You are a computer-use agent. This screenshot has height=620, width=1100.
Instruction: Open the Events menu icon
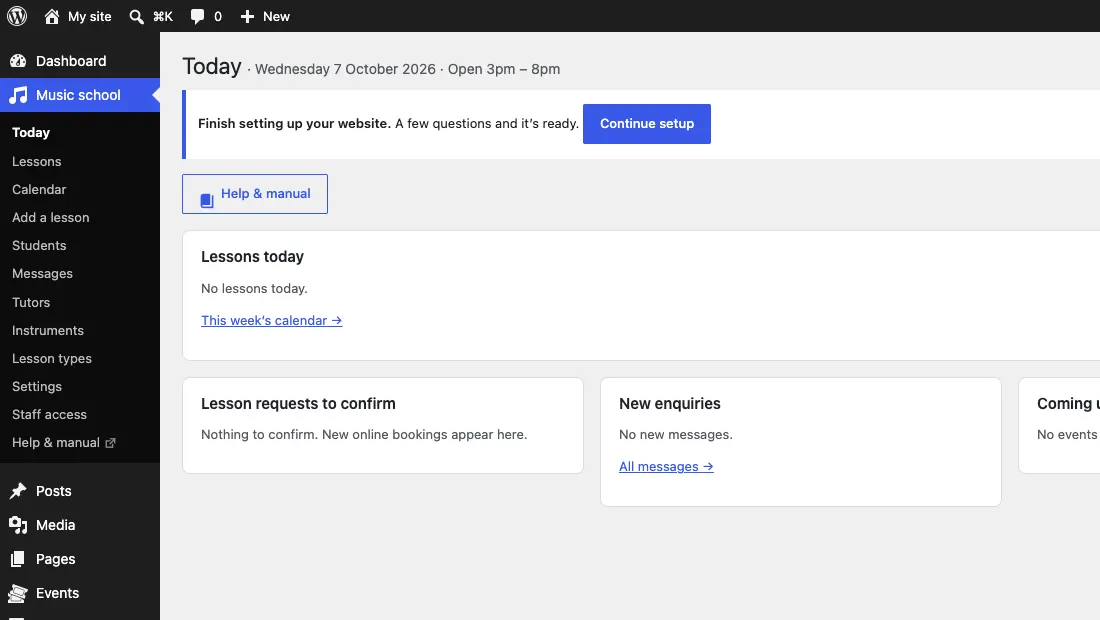[18, 593]
